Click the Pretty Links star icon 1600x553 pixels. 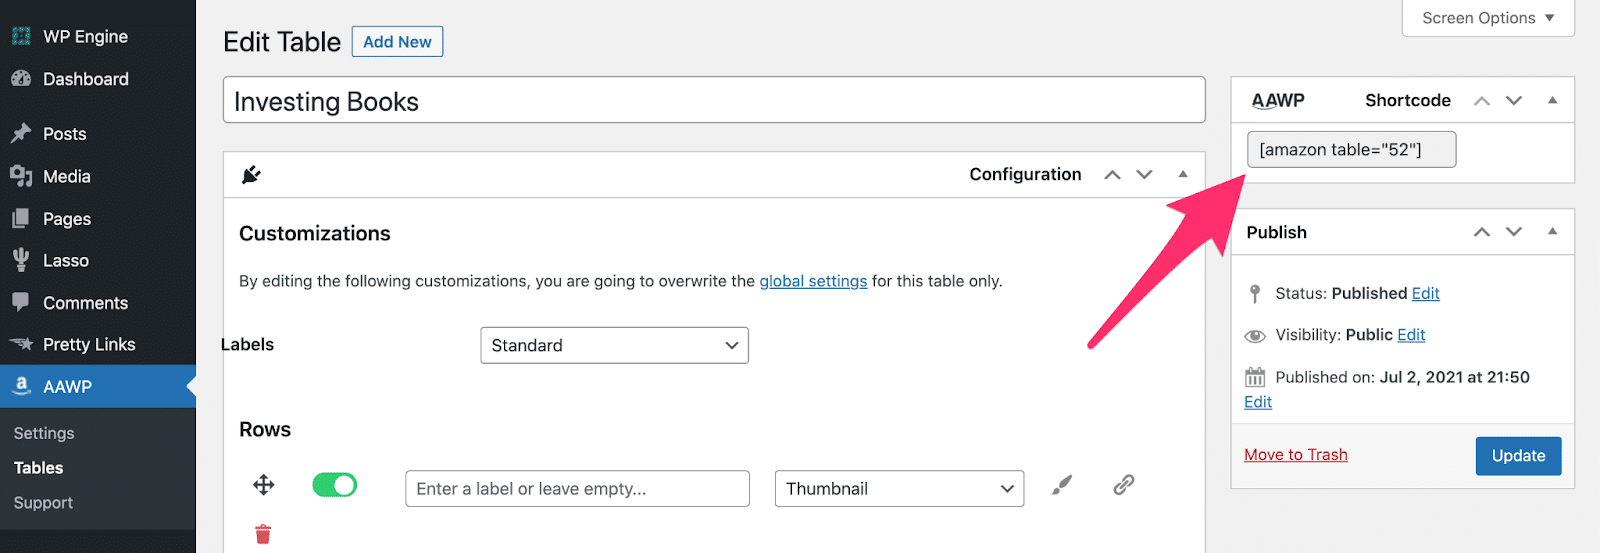click(21, 344)
